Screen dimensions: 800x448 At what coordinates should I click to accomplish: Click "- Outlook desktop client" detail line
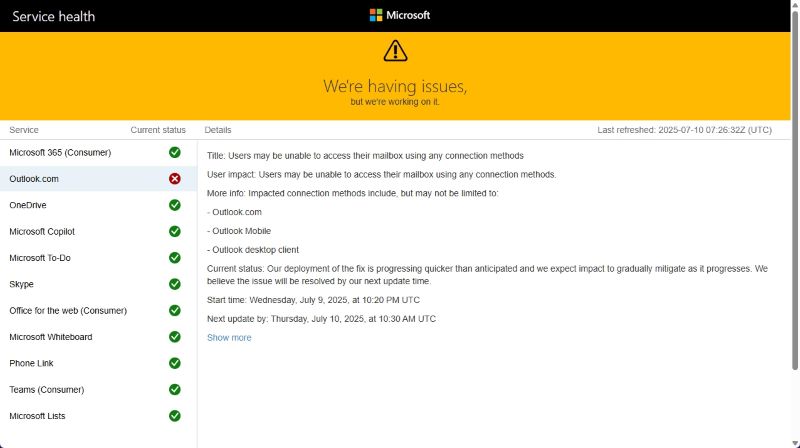[253, 250]
